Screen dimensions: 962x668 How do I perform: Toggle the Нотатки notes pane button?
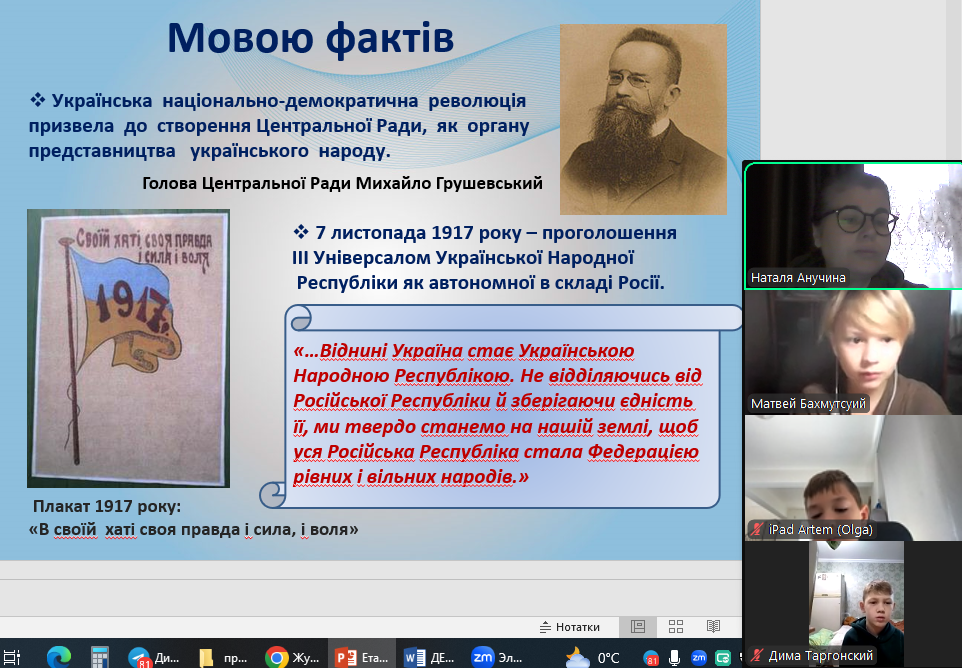click(569, 627)
